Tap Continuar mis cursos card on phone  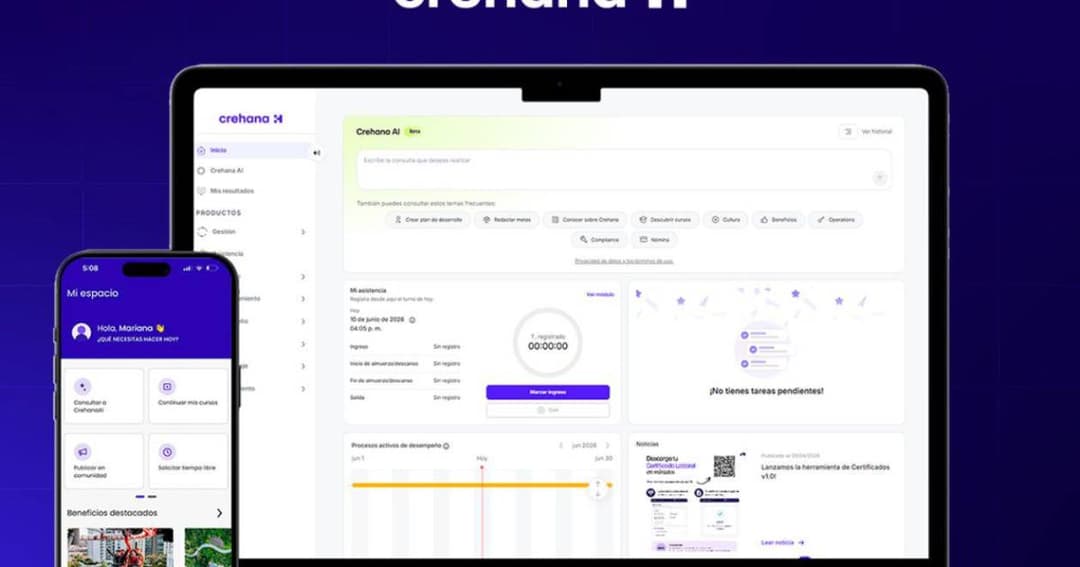click(188, 396)
